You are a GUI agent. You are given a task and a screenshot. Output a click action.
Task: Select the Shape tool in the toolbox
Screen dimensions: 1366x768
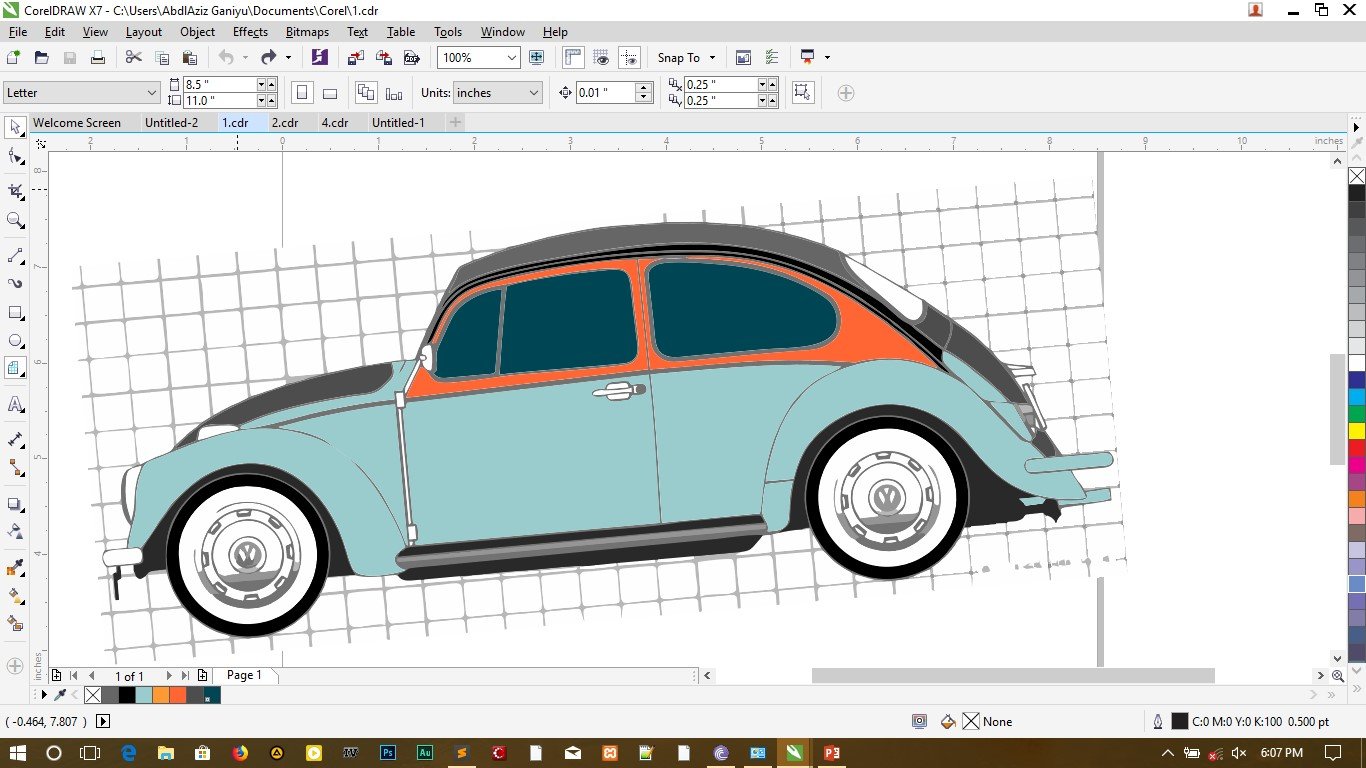(15, 157)
